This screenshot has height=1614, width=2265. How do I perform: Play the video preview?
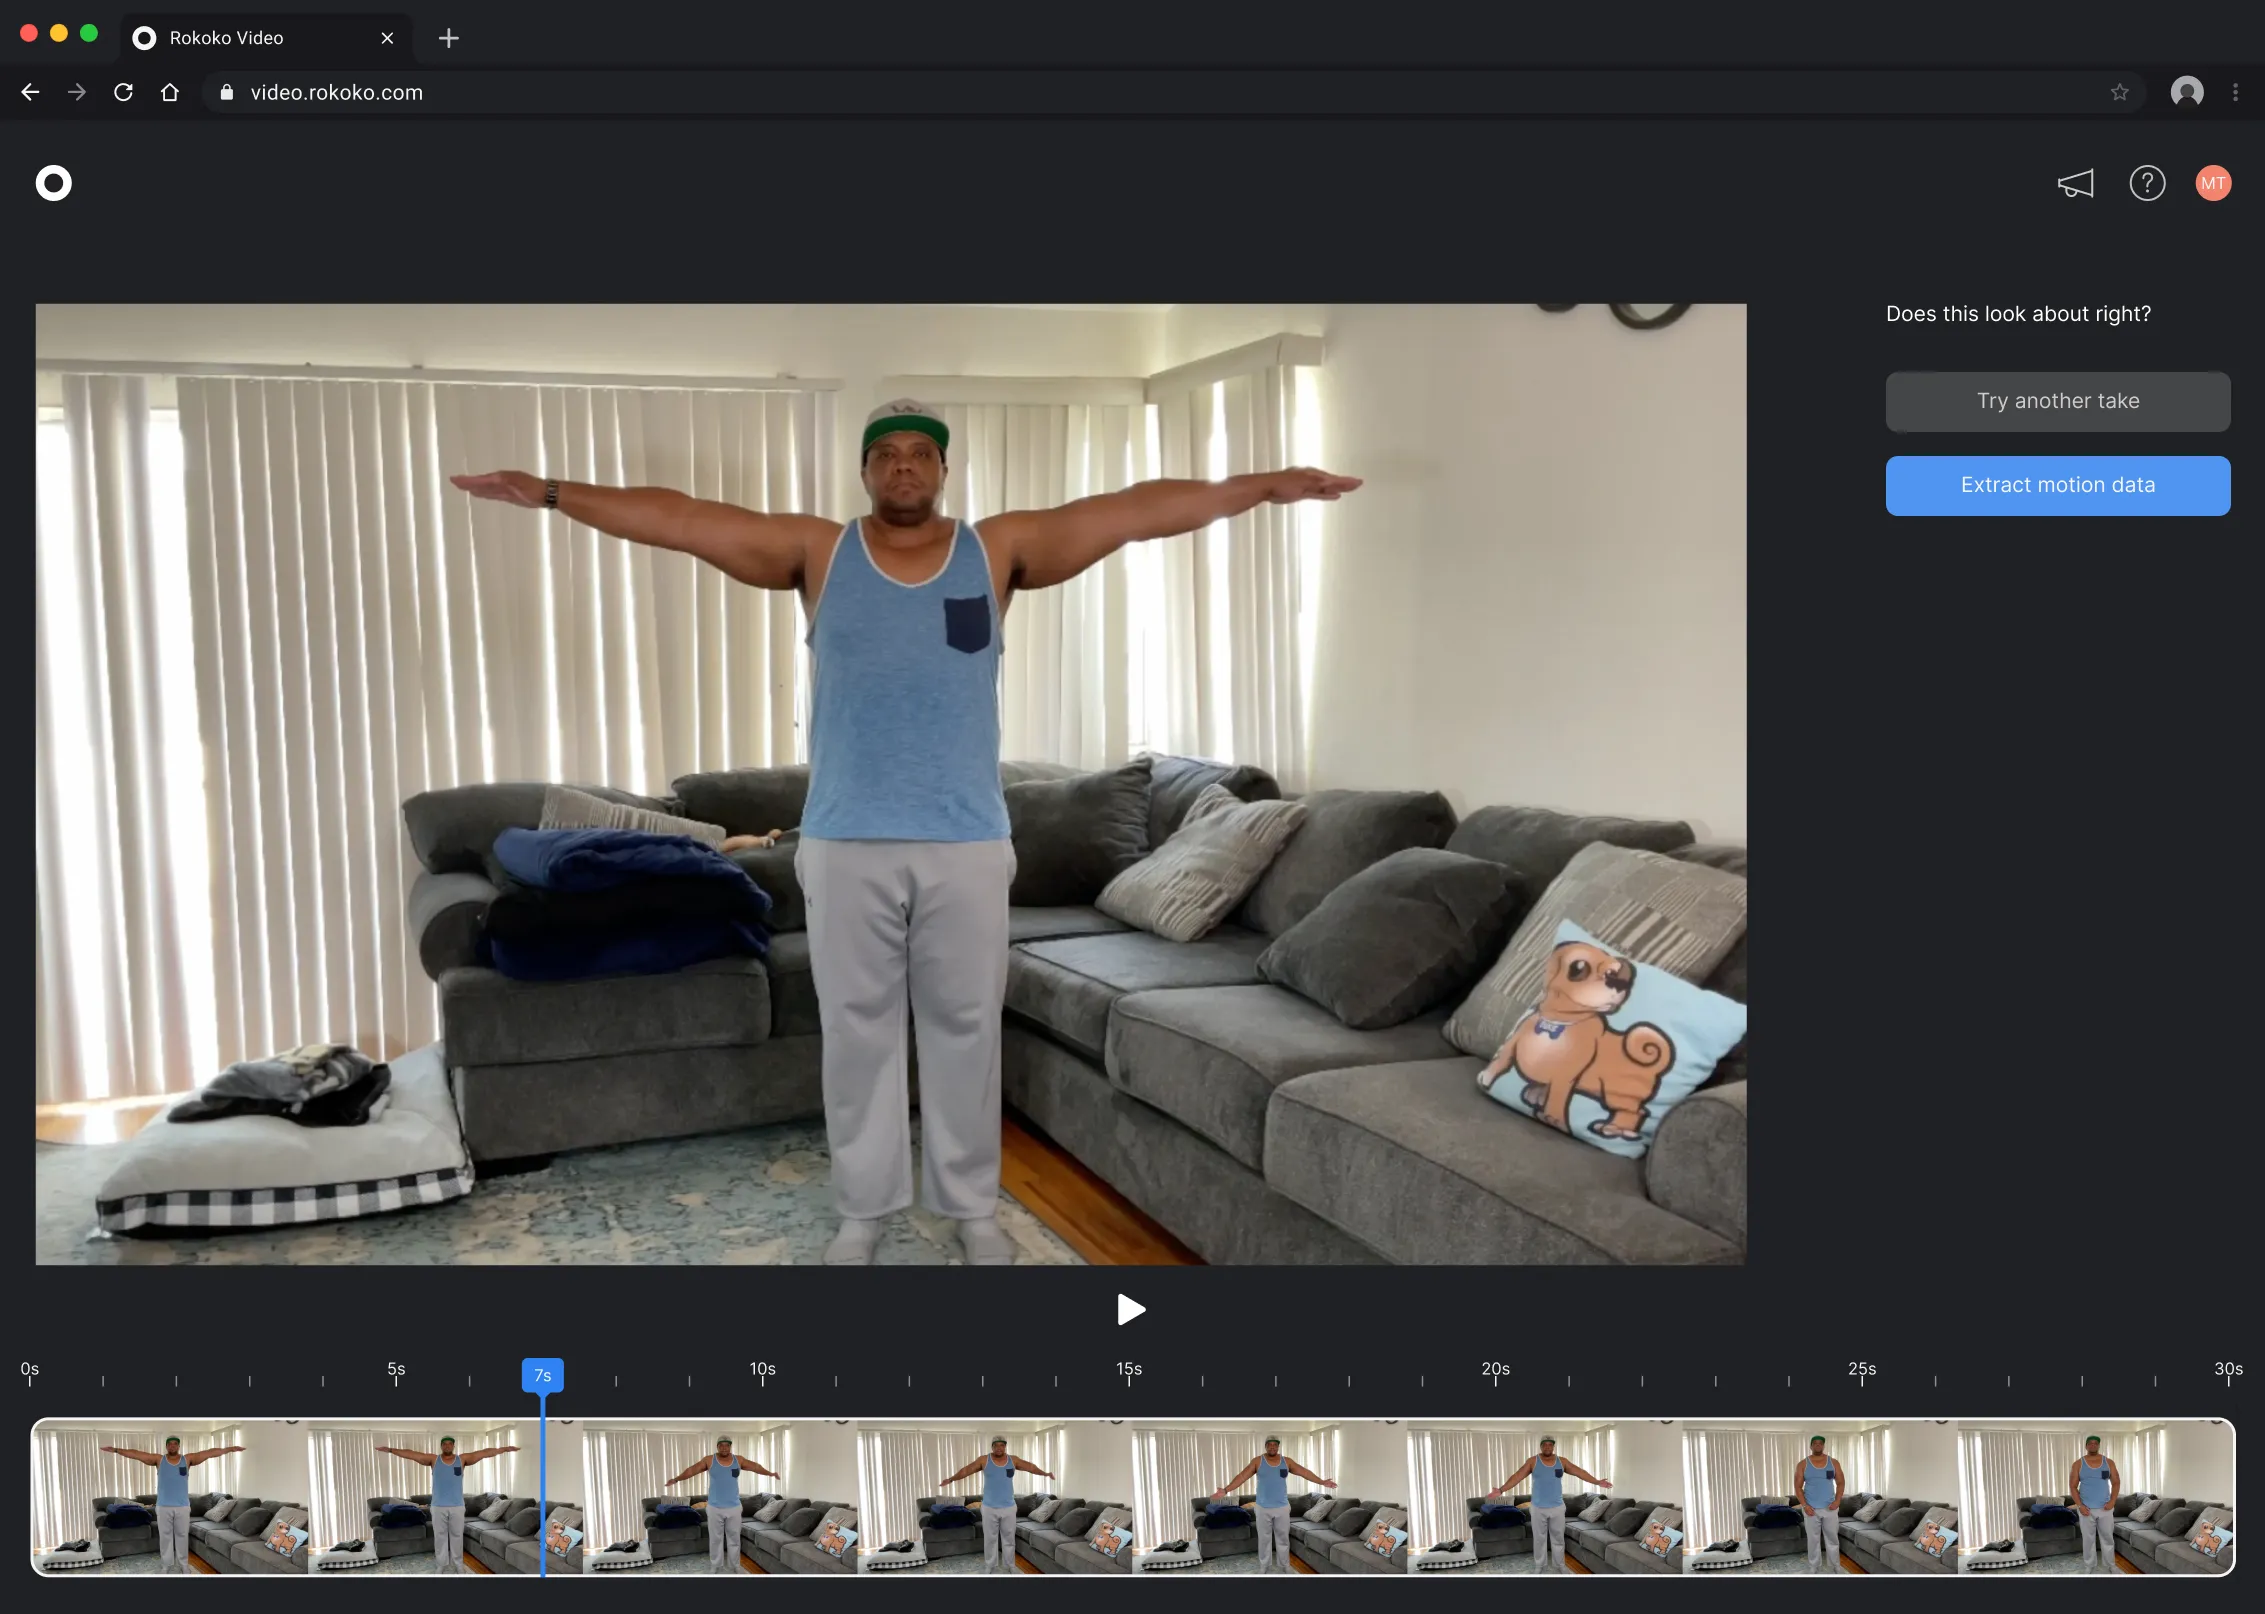click(x=1130, y=1309)
